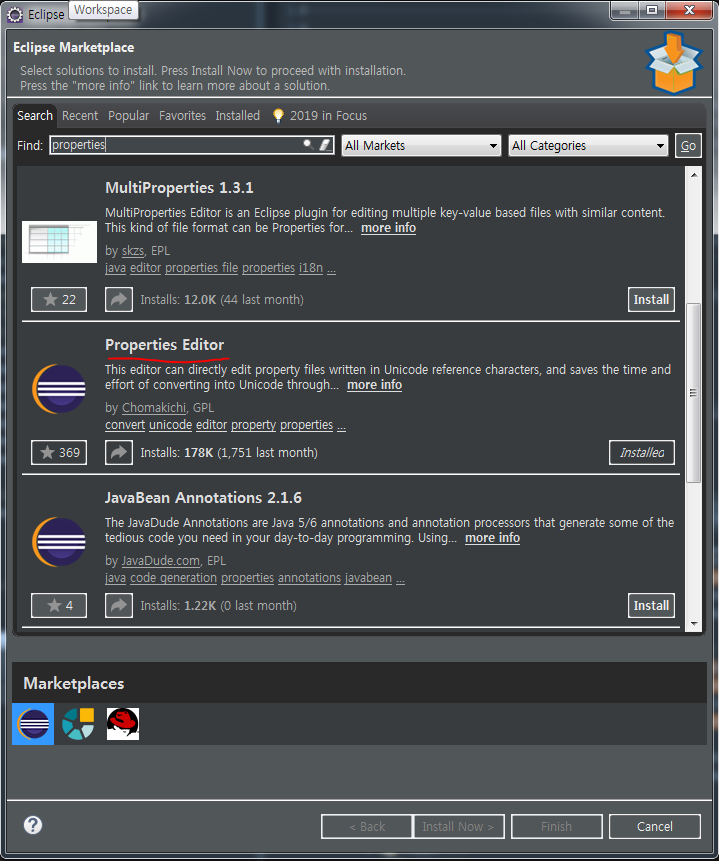The image size is (719, 861).
Task: Click the Properties Editor Eclipse logo icon
Action: click(x=59, y=389)
